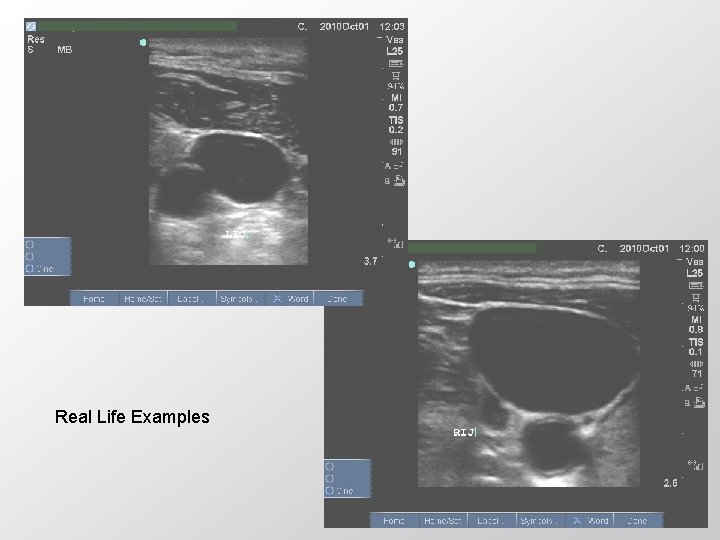Click the cart storage icon on the RIJ screen

tap(696, 298)
